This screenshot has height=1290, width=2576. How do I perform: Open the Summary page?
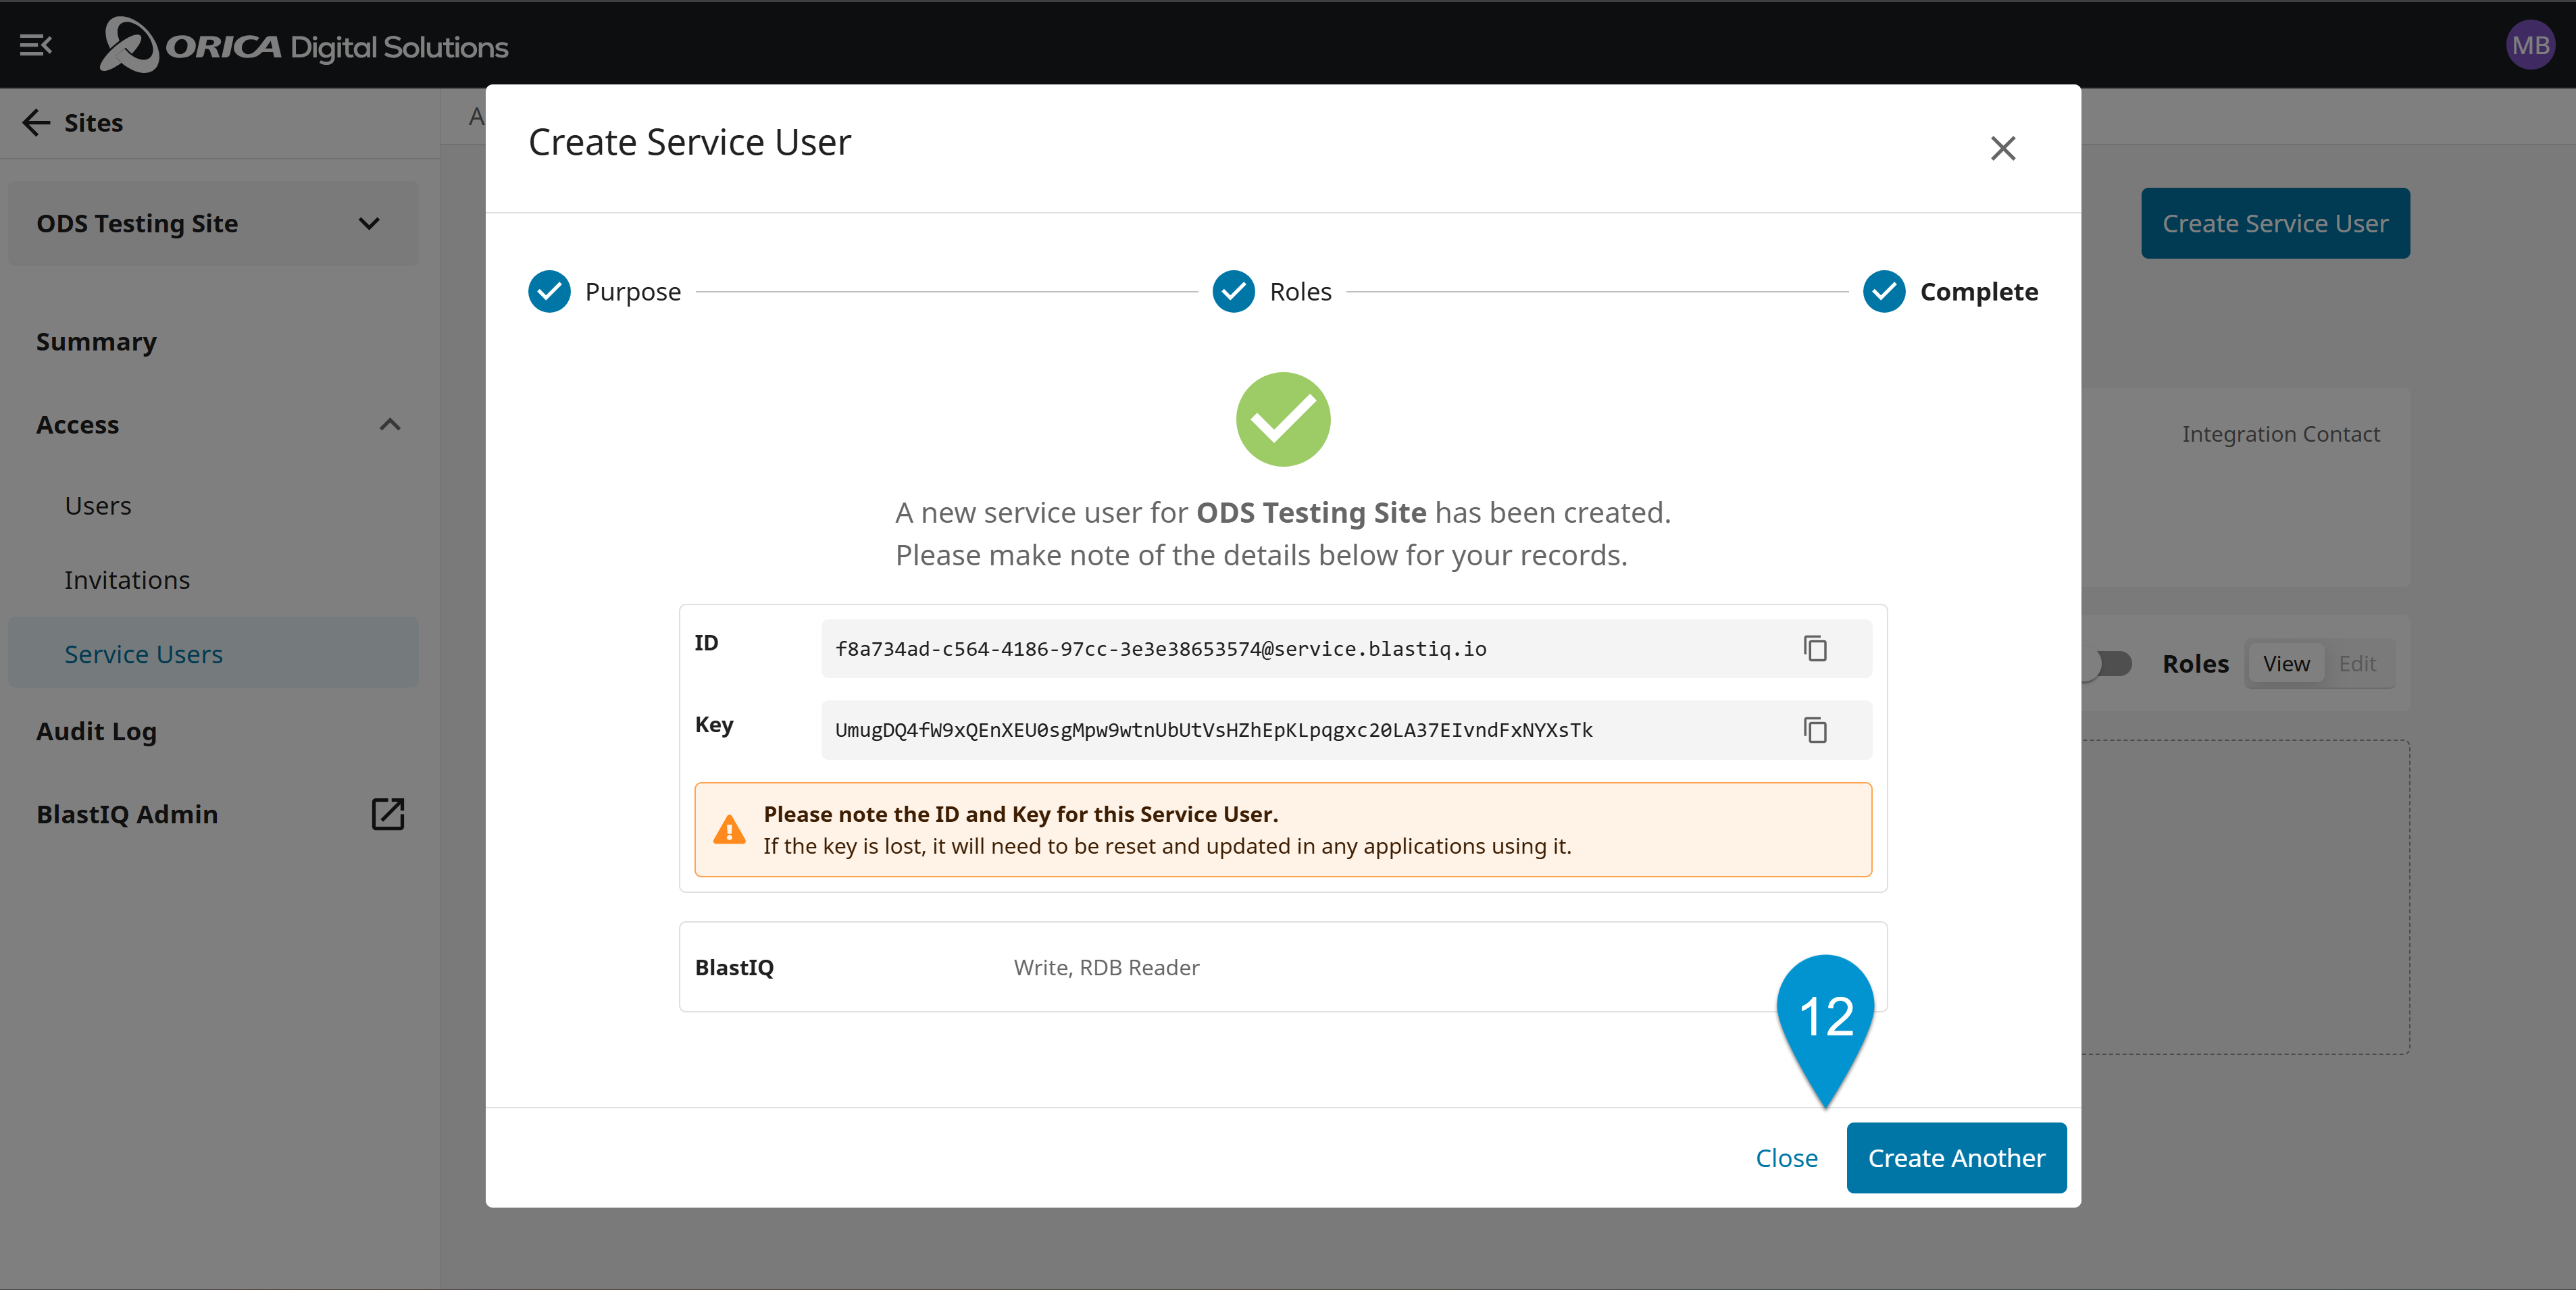[96, 342]
